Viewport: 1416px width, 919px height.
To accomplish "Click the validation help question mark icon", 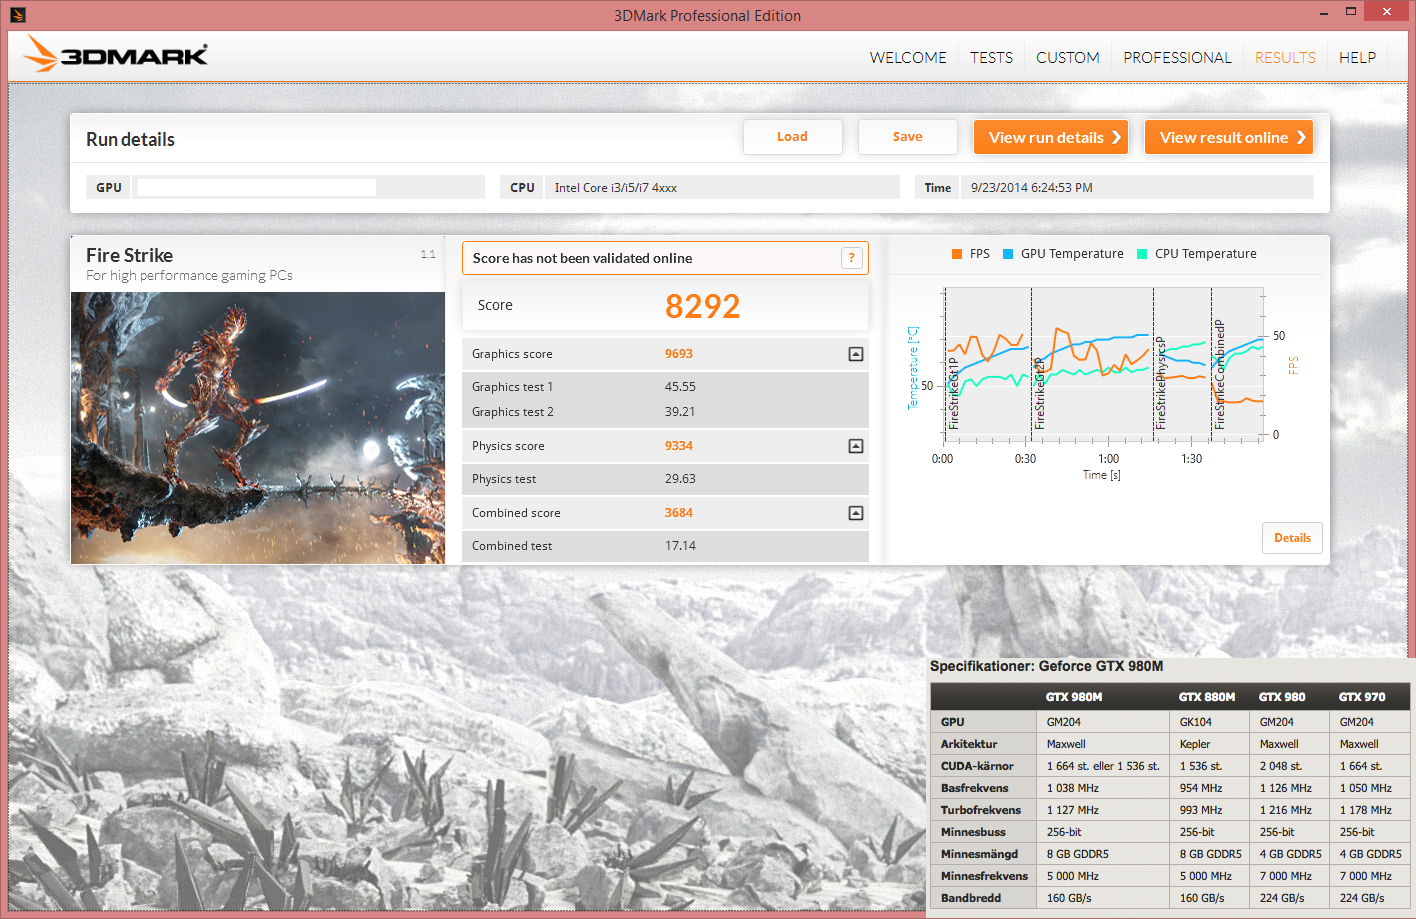I will pos(851,258).
